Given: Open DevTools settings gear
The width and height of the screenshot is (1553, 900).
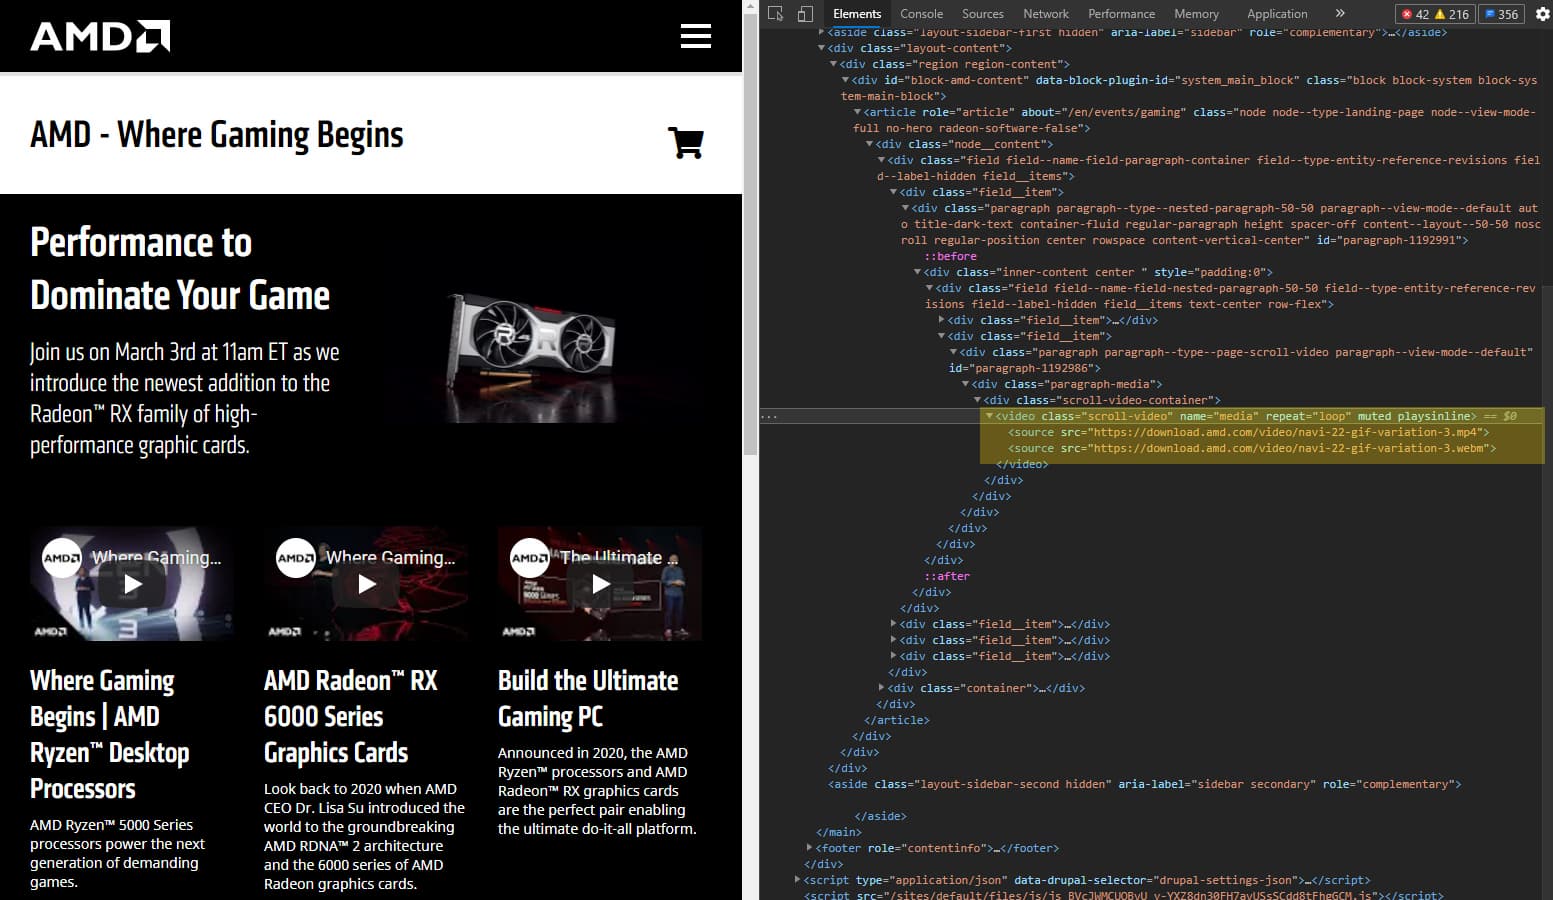Looking at the screenshot, I should pos(1542,14).
